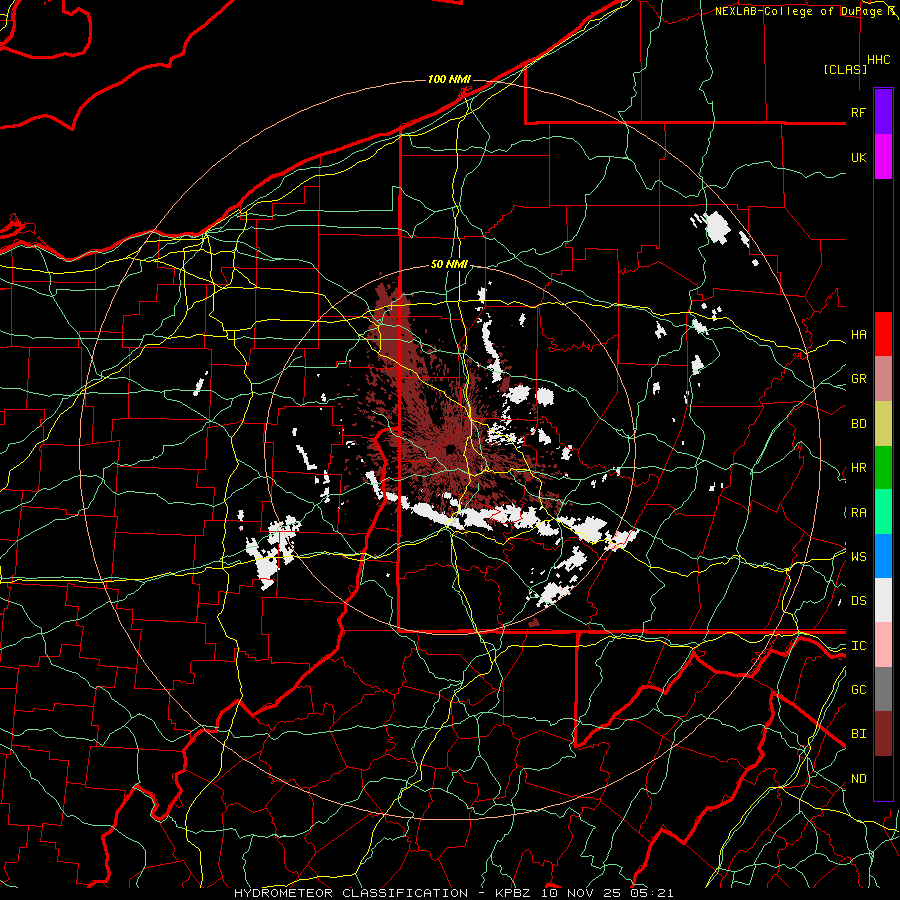This screenshot has width=900, height=900.
Task: Click the radar site center point
Action: click(x=451, y=449)
